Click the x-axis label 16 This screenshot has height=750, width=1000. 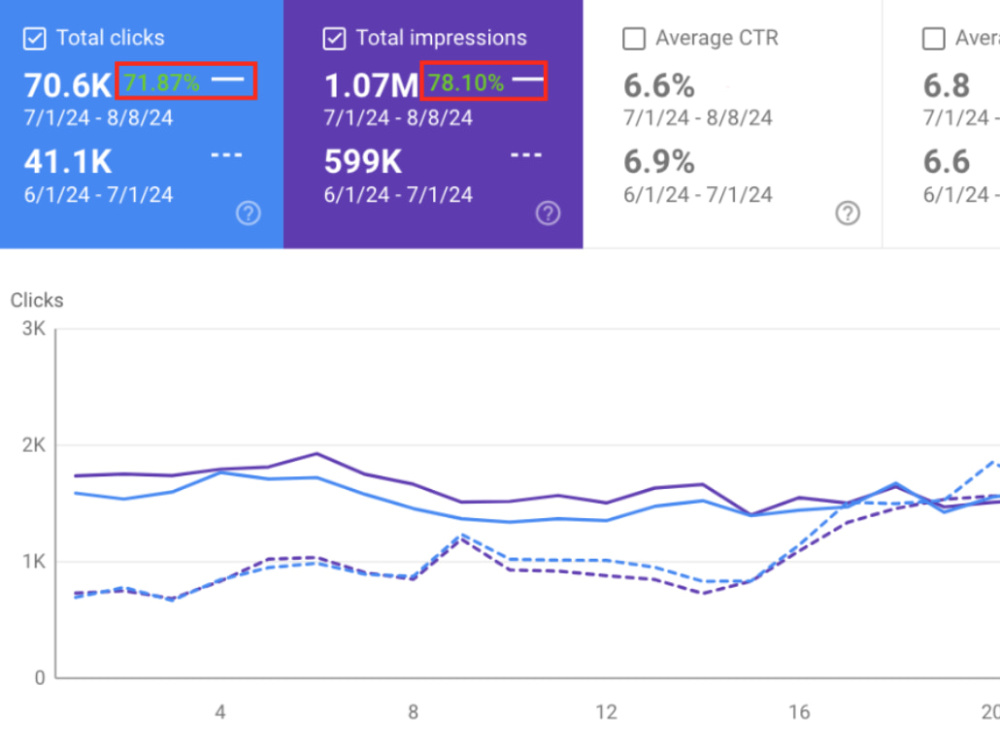coord(800,712)
